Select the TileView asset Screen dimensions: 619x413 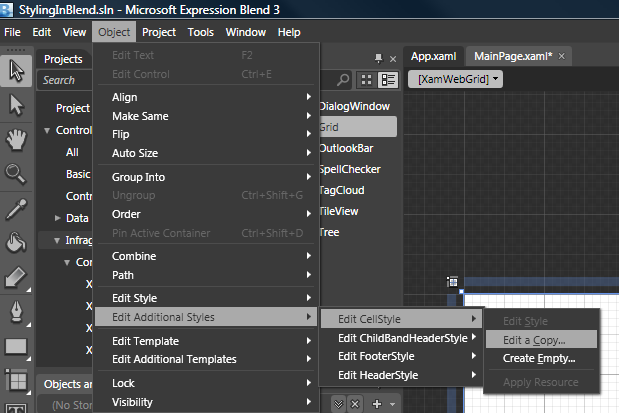click(339, 211)
